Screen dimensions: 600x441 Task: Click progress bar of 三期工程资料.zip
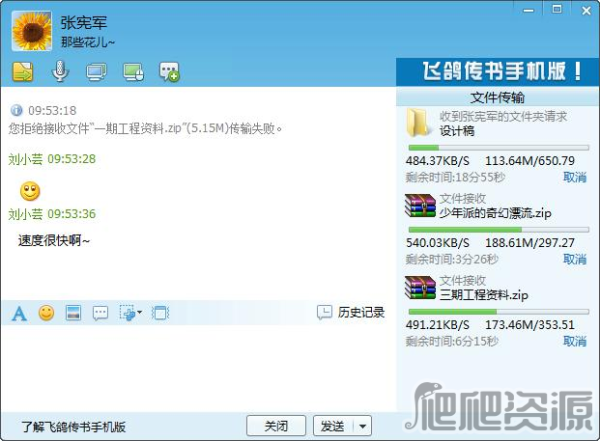click(499, 312)
